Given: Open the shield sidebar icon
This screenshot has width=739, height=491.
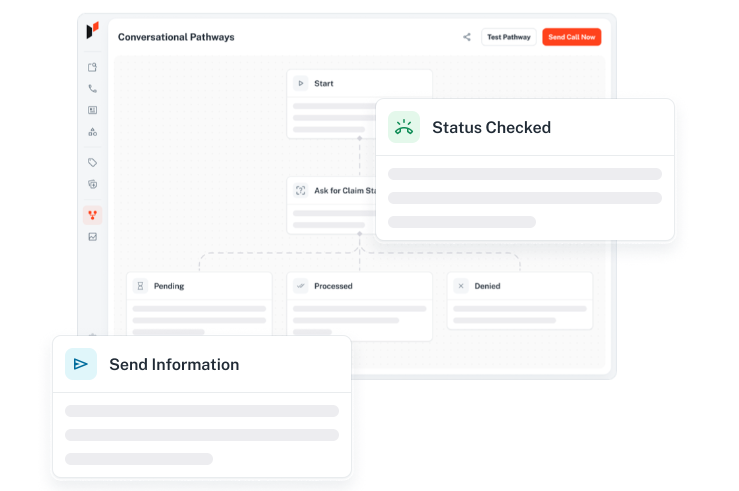Looking at the screenshot, I should click(x=92, y=184).
